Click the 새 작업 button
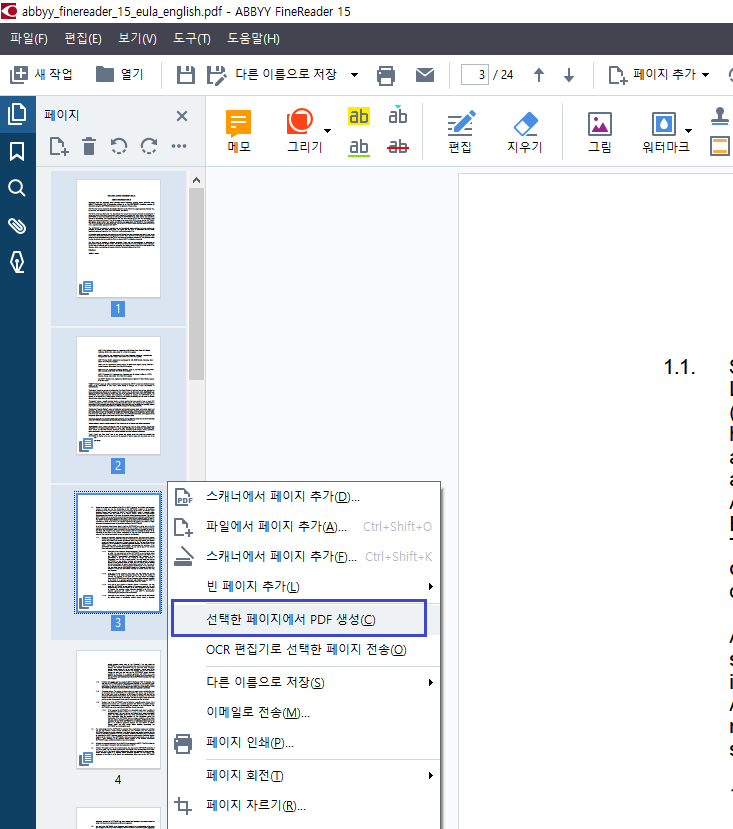The height and width of the screenshot is (829, 733). 41,75
